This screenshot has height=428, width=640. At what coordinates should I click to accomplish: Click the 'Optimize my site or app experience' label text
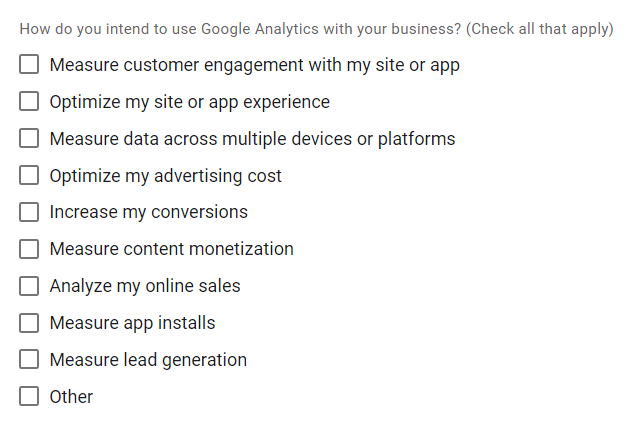click(189, 102)
